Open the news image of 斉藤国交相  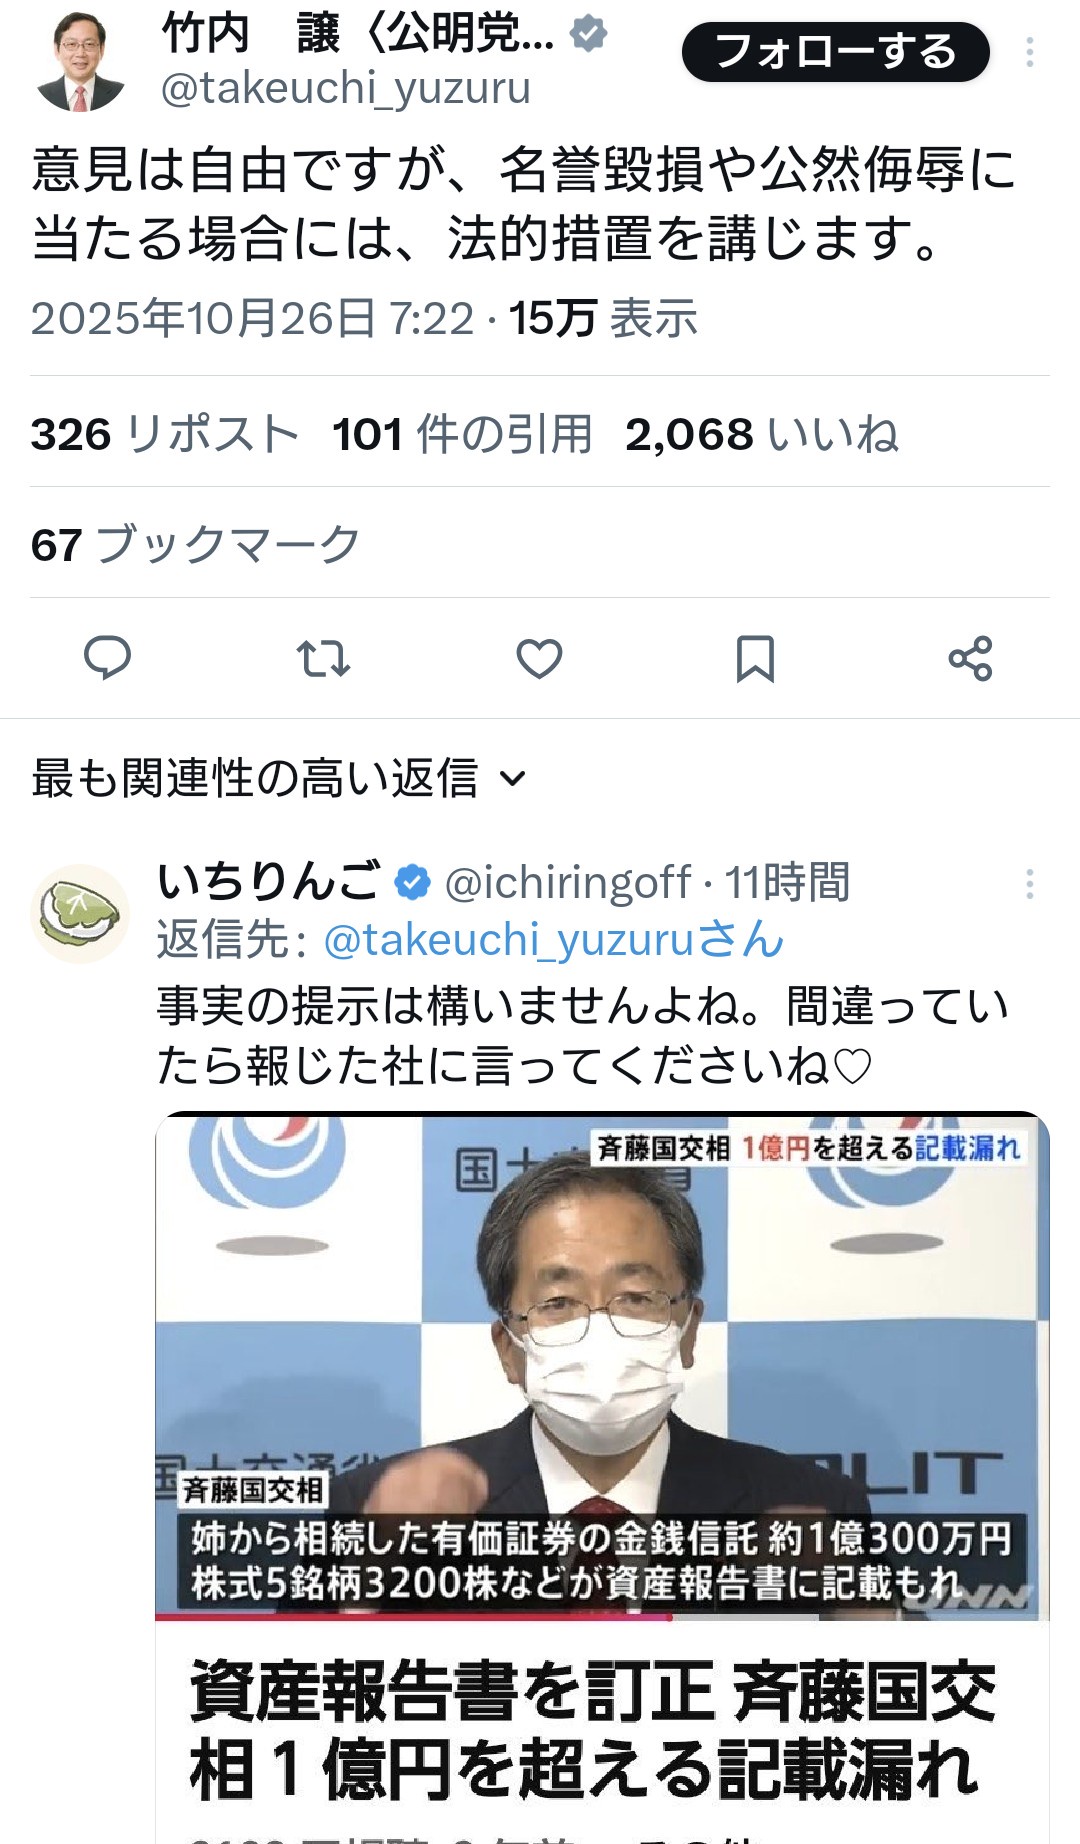point(602,1366)
